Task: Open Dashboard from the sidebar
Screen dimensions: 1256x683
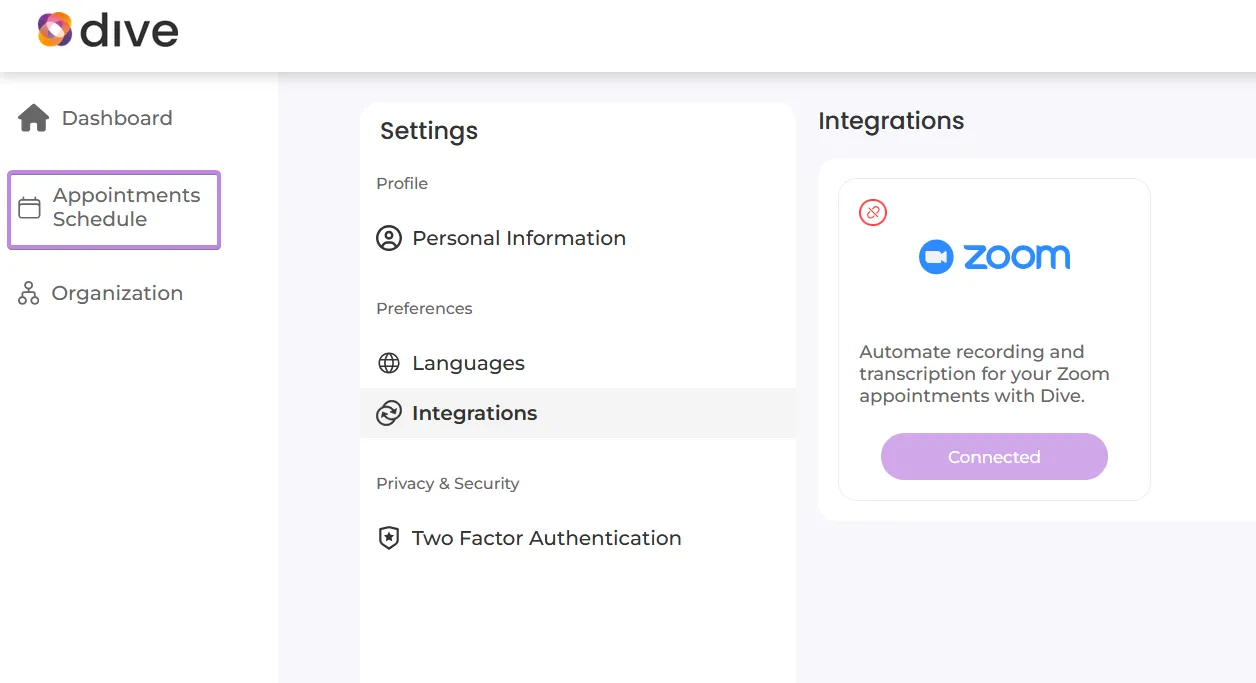Action: (x=117, y=118)
